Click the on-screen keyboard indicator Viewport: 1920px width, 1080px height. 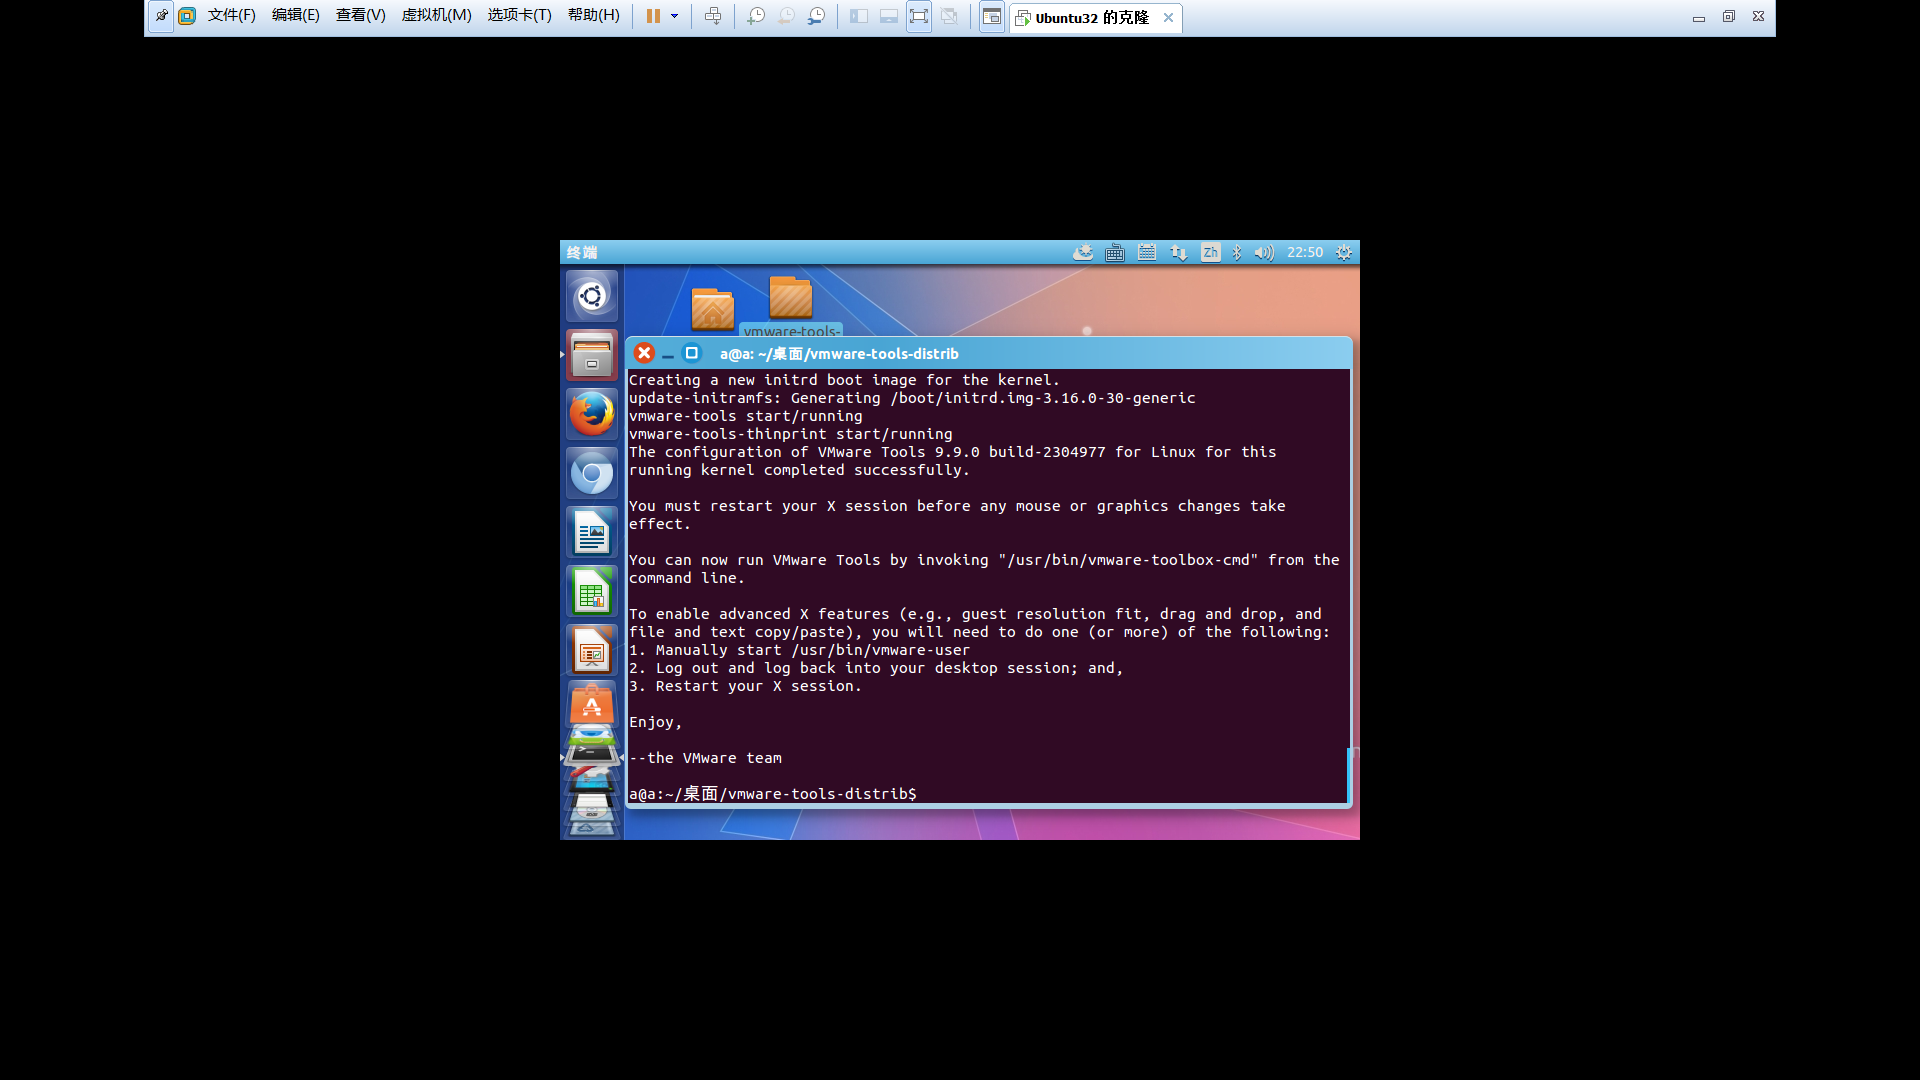[1115, 252]
